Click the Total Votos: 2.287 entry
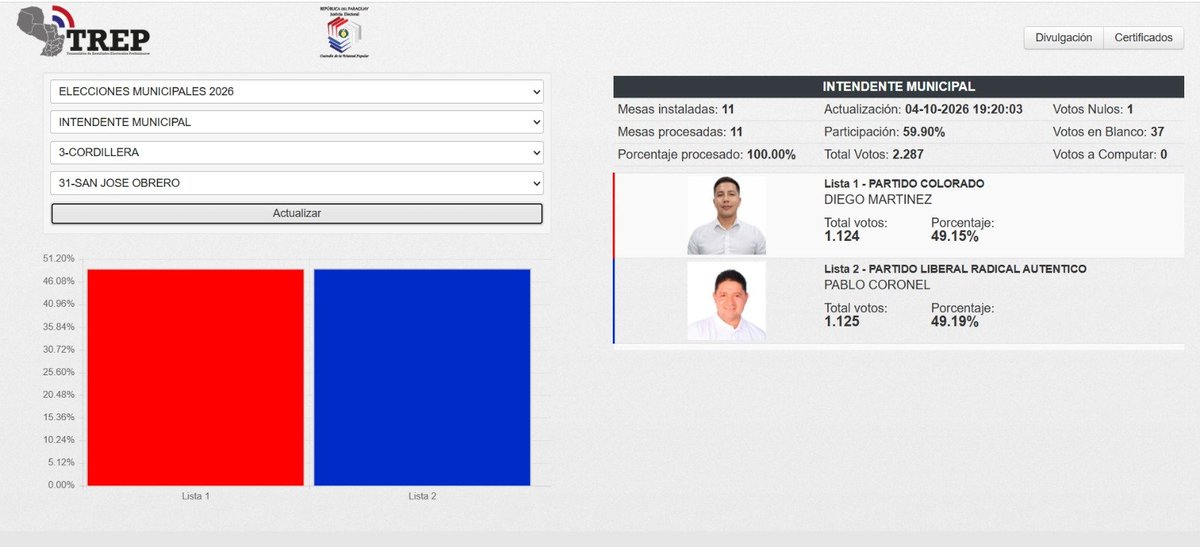This screenshot has width=1200, height=547. click(x=874, y=155)
